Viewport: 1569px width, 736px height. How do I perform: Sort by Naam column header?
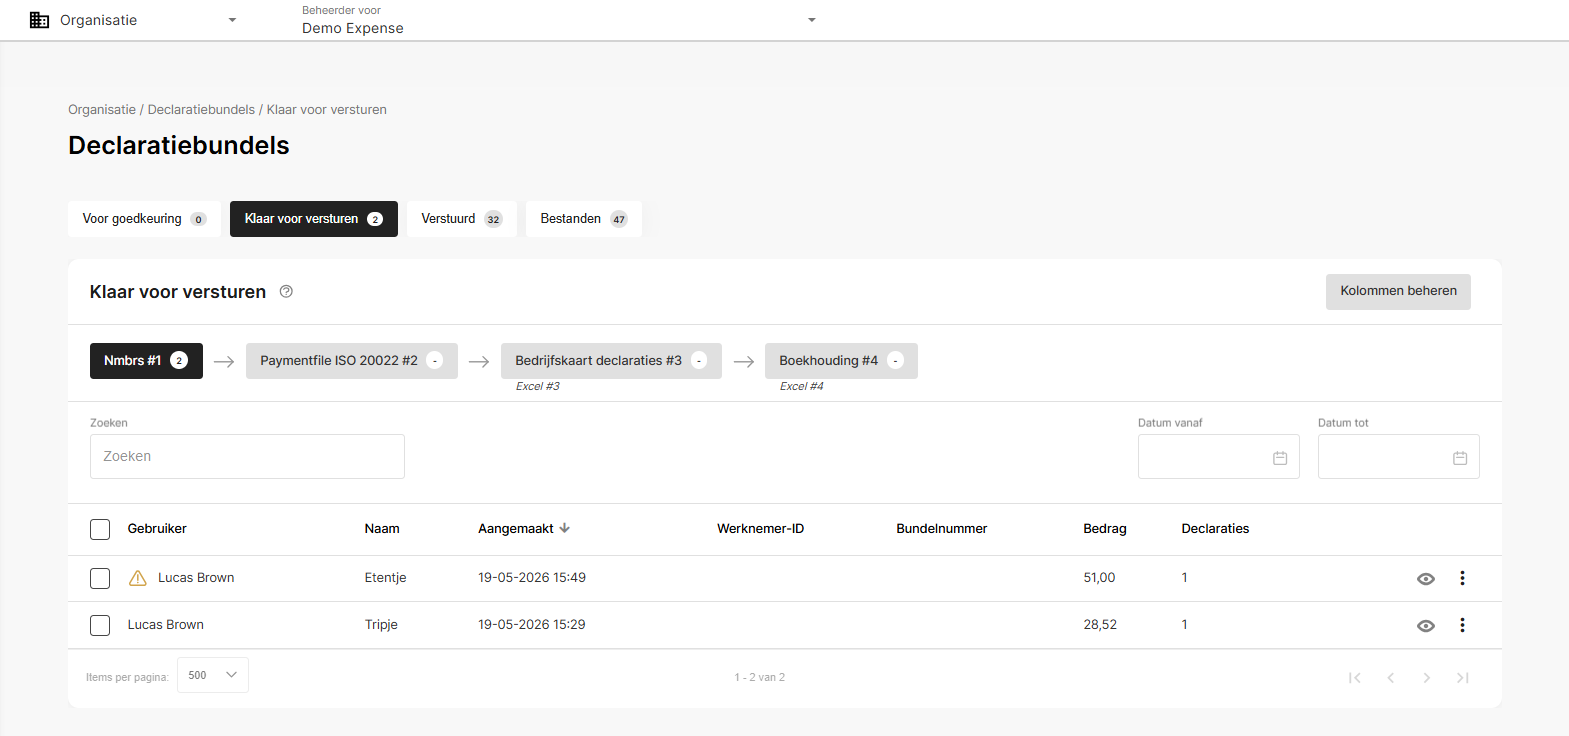tap(382, 529)
